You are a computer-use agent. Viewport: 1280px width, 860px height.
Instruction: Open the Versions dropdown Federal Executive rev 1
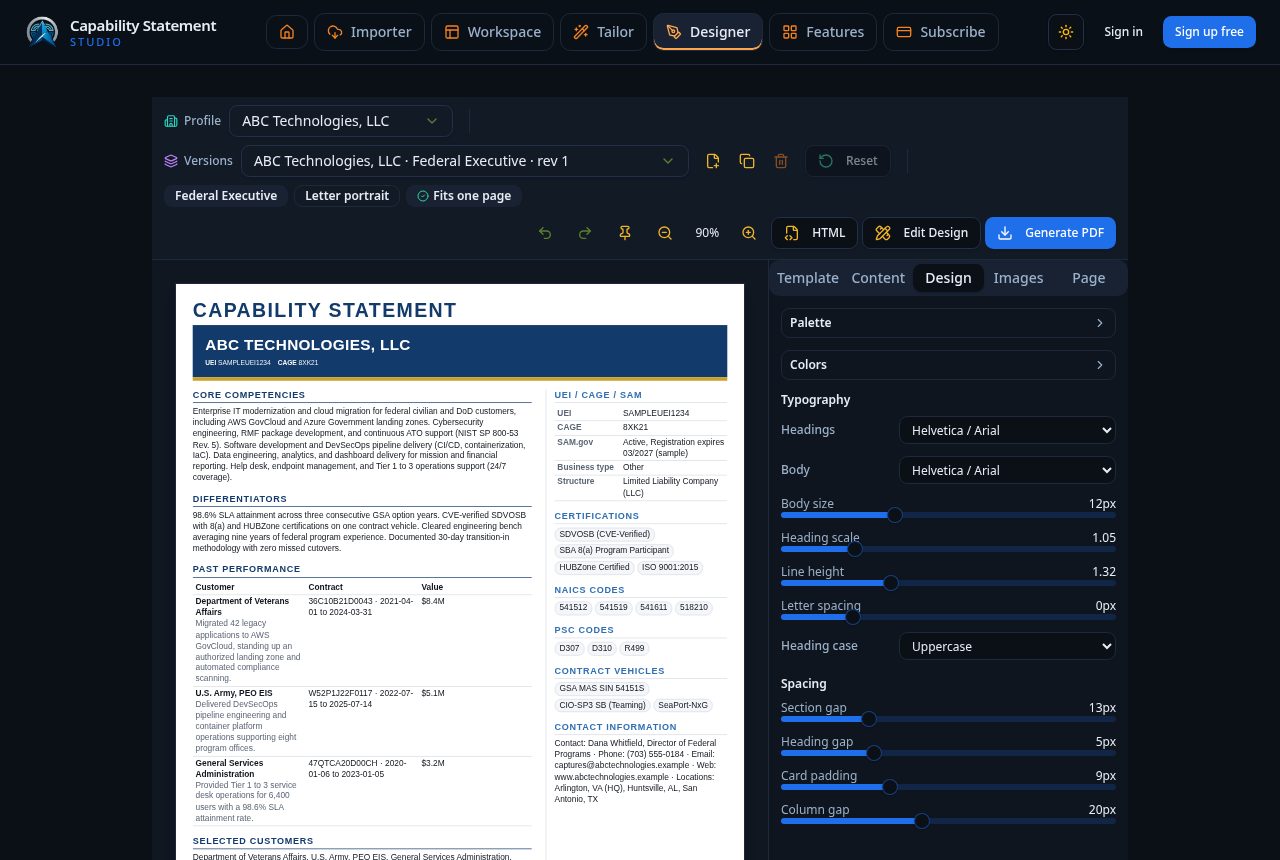(465, 161)
